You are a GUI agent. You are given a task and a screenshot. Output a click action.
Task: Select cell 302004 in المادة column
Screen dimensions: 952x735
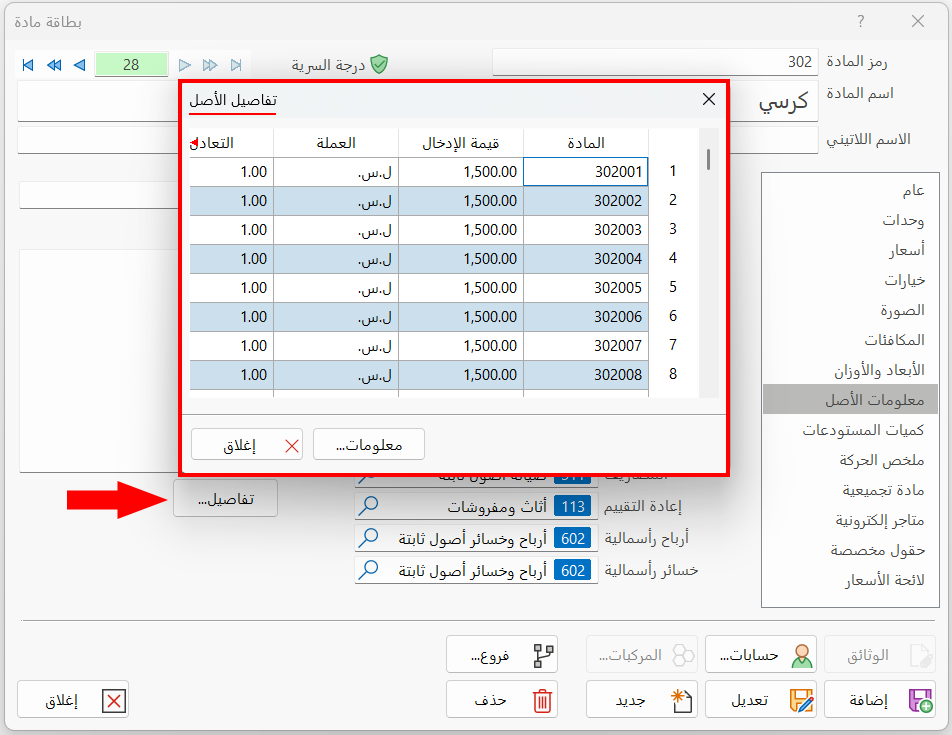pyautogui.click(x=586, y=259)
